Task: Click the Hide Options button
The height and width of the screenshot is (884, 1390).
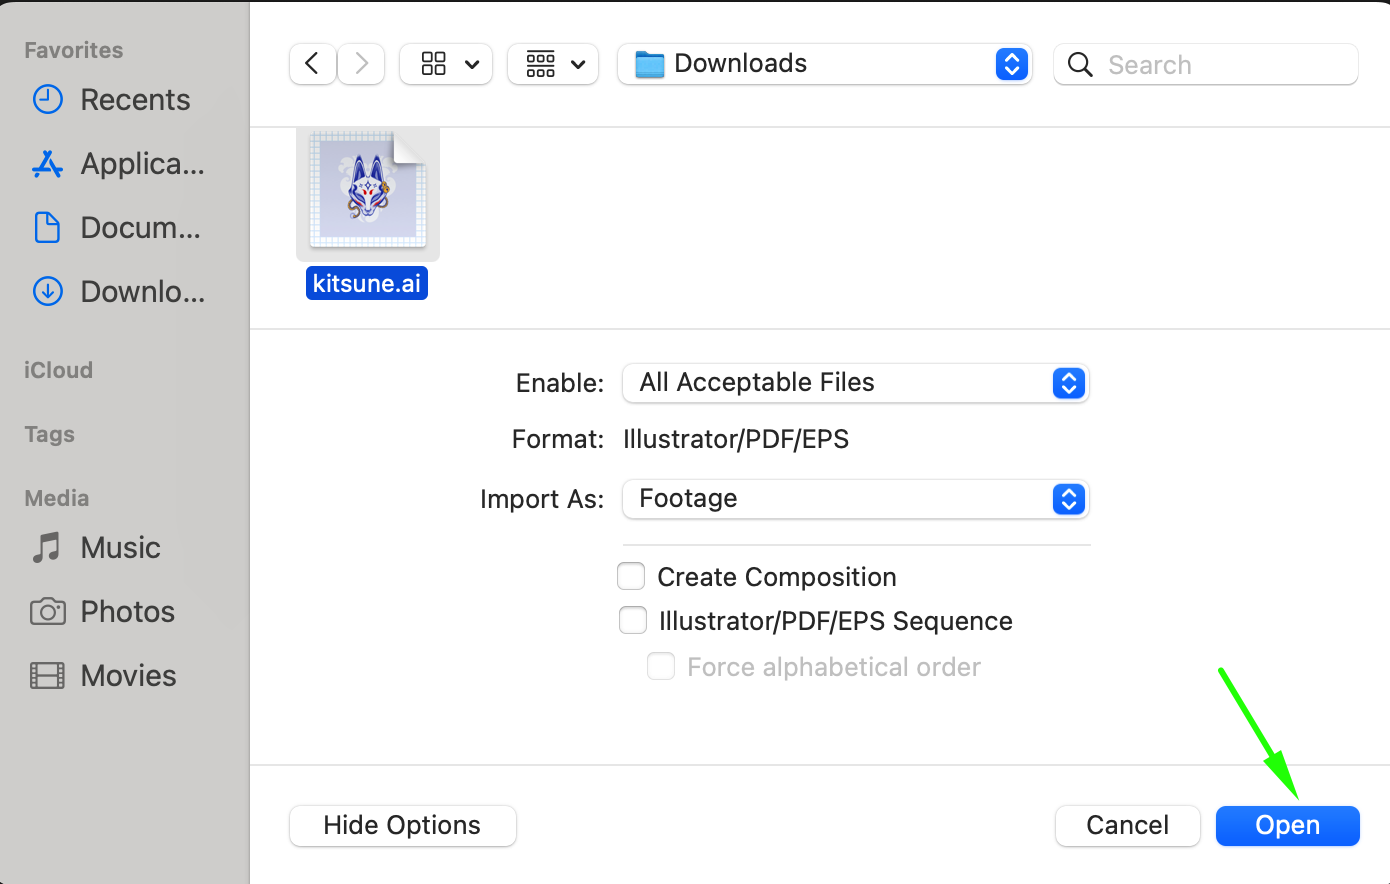Action: (402, 826)
